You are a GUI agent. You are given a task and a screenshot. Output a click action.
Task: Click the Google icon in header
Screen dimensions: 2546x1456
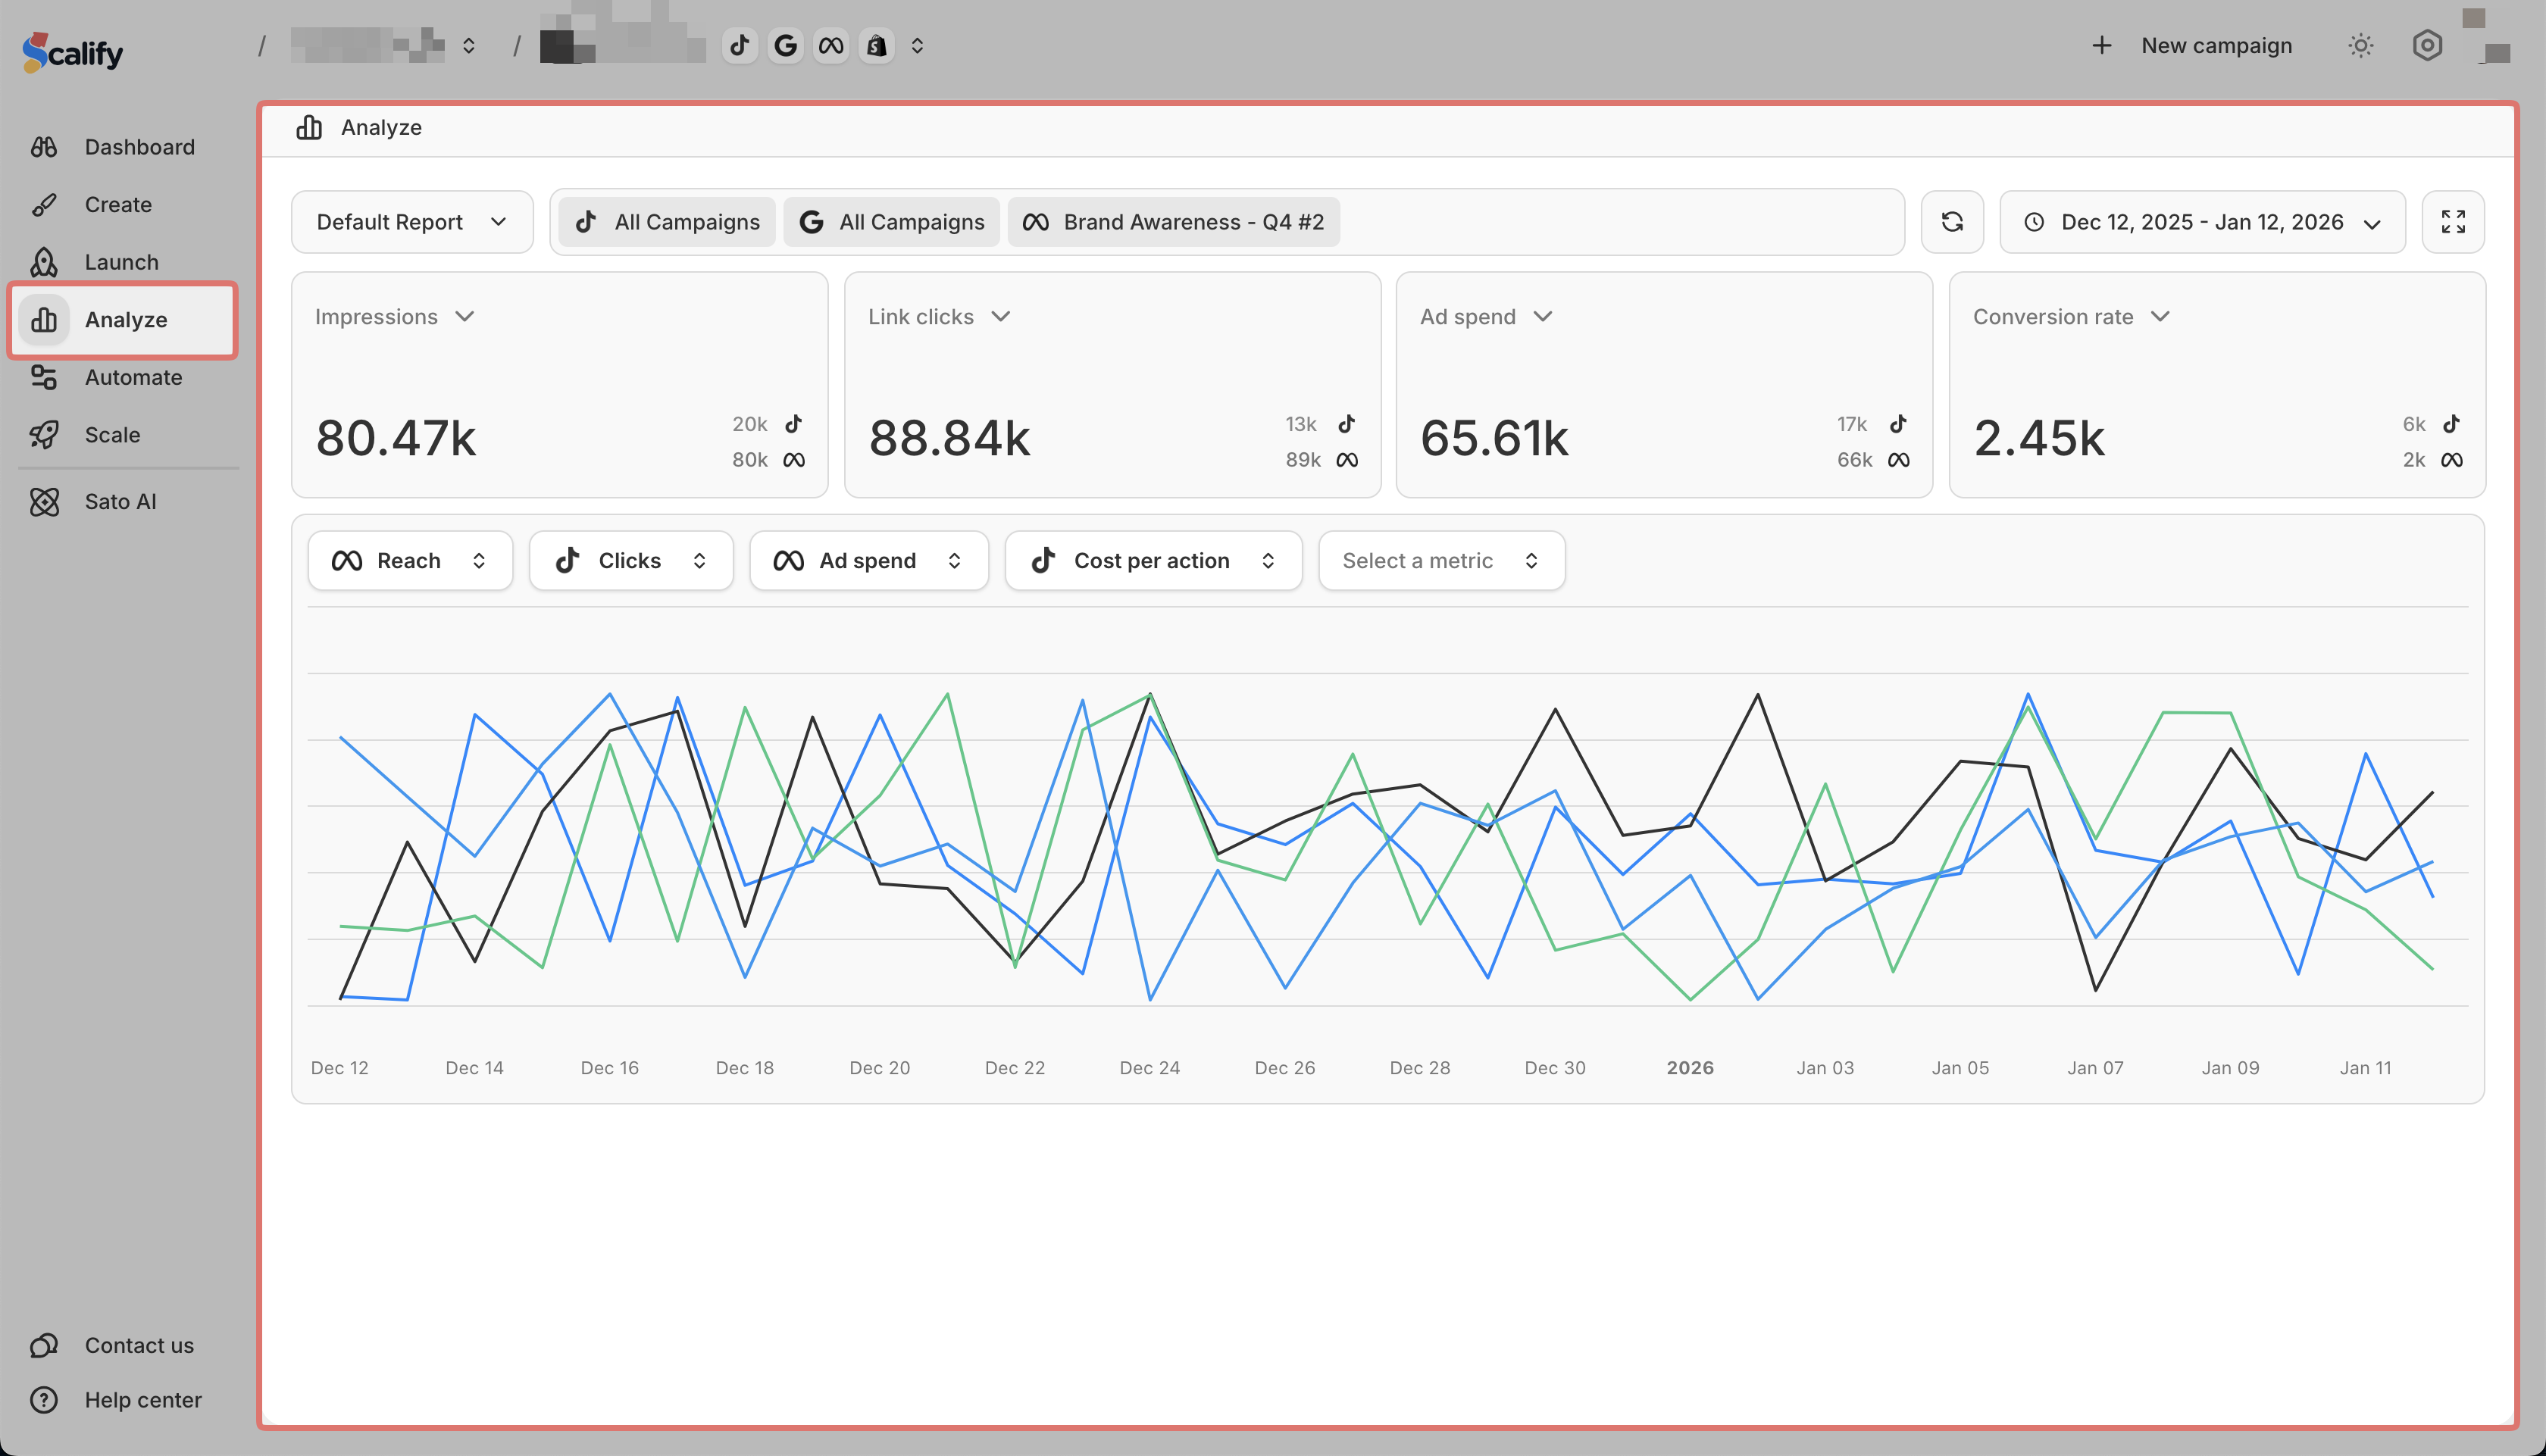(786, 45)
